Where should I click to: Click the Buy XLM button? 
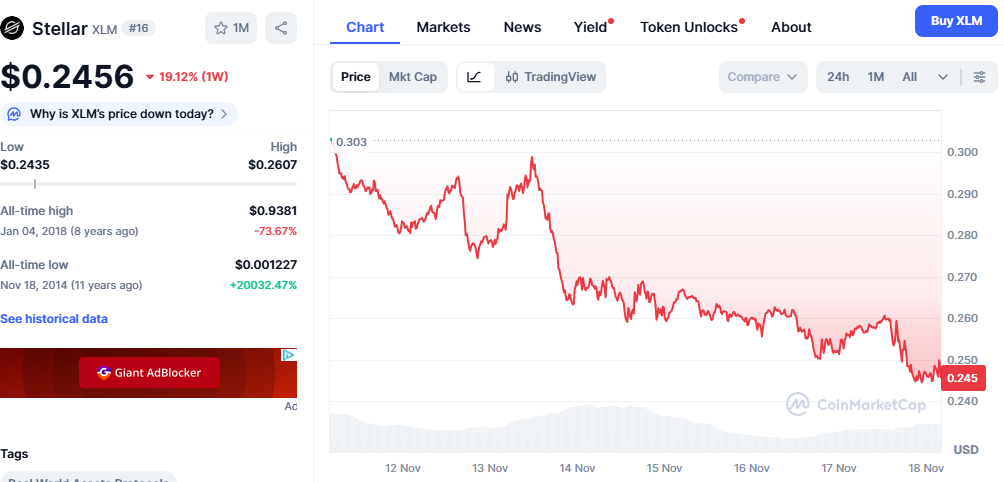(x=956, y=20)
